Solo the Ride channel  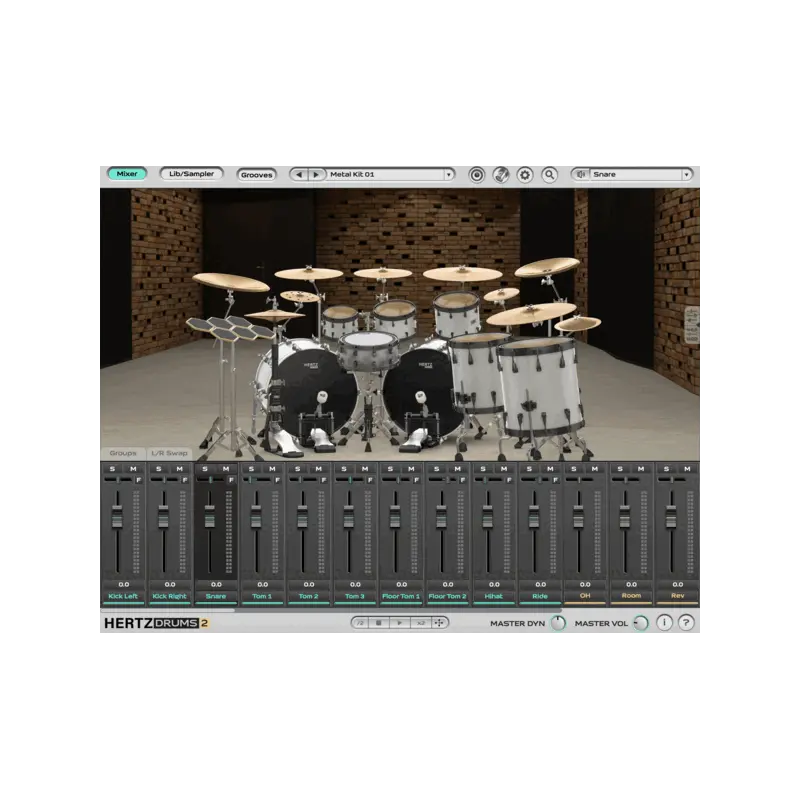click(x=529, y=469)
